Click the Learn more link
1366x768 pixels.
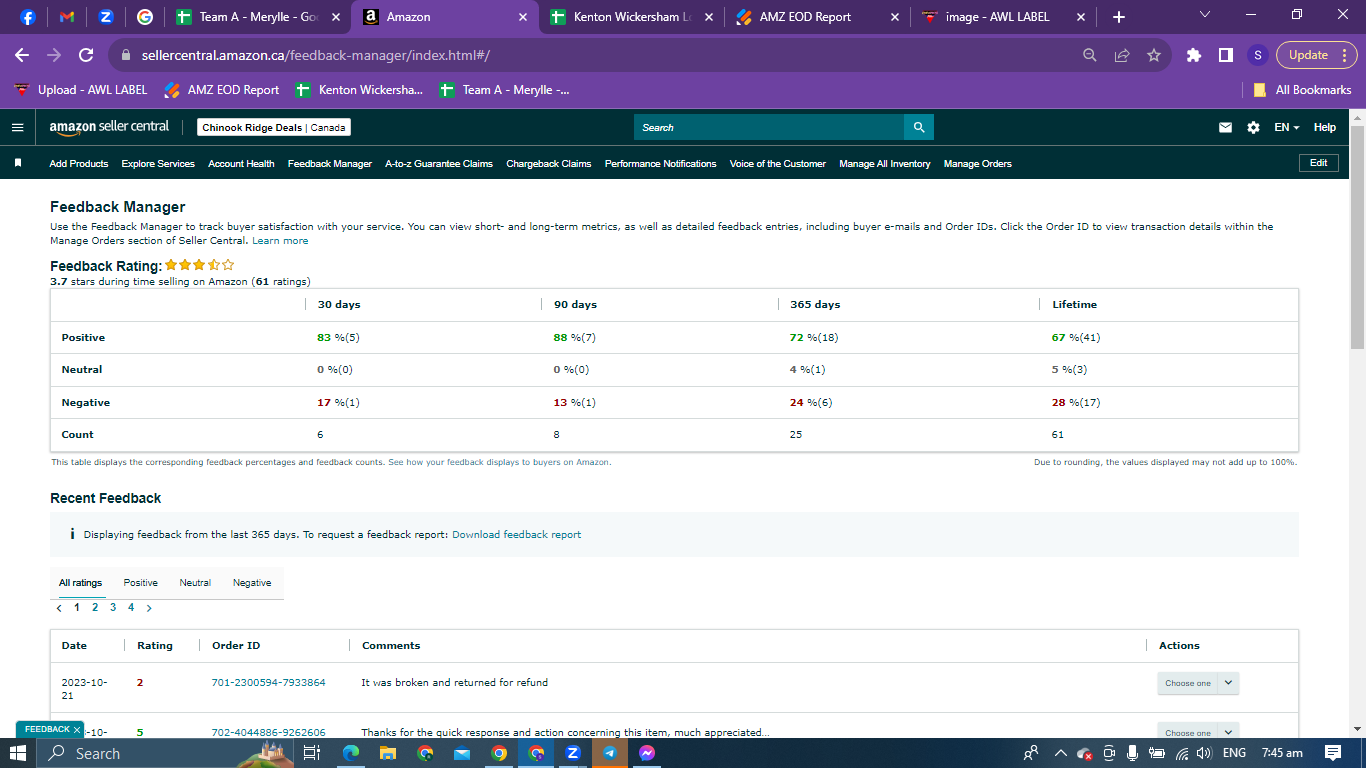(x=280, y=241)
